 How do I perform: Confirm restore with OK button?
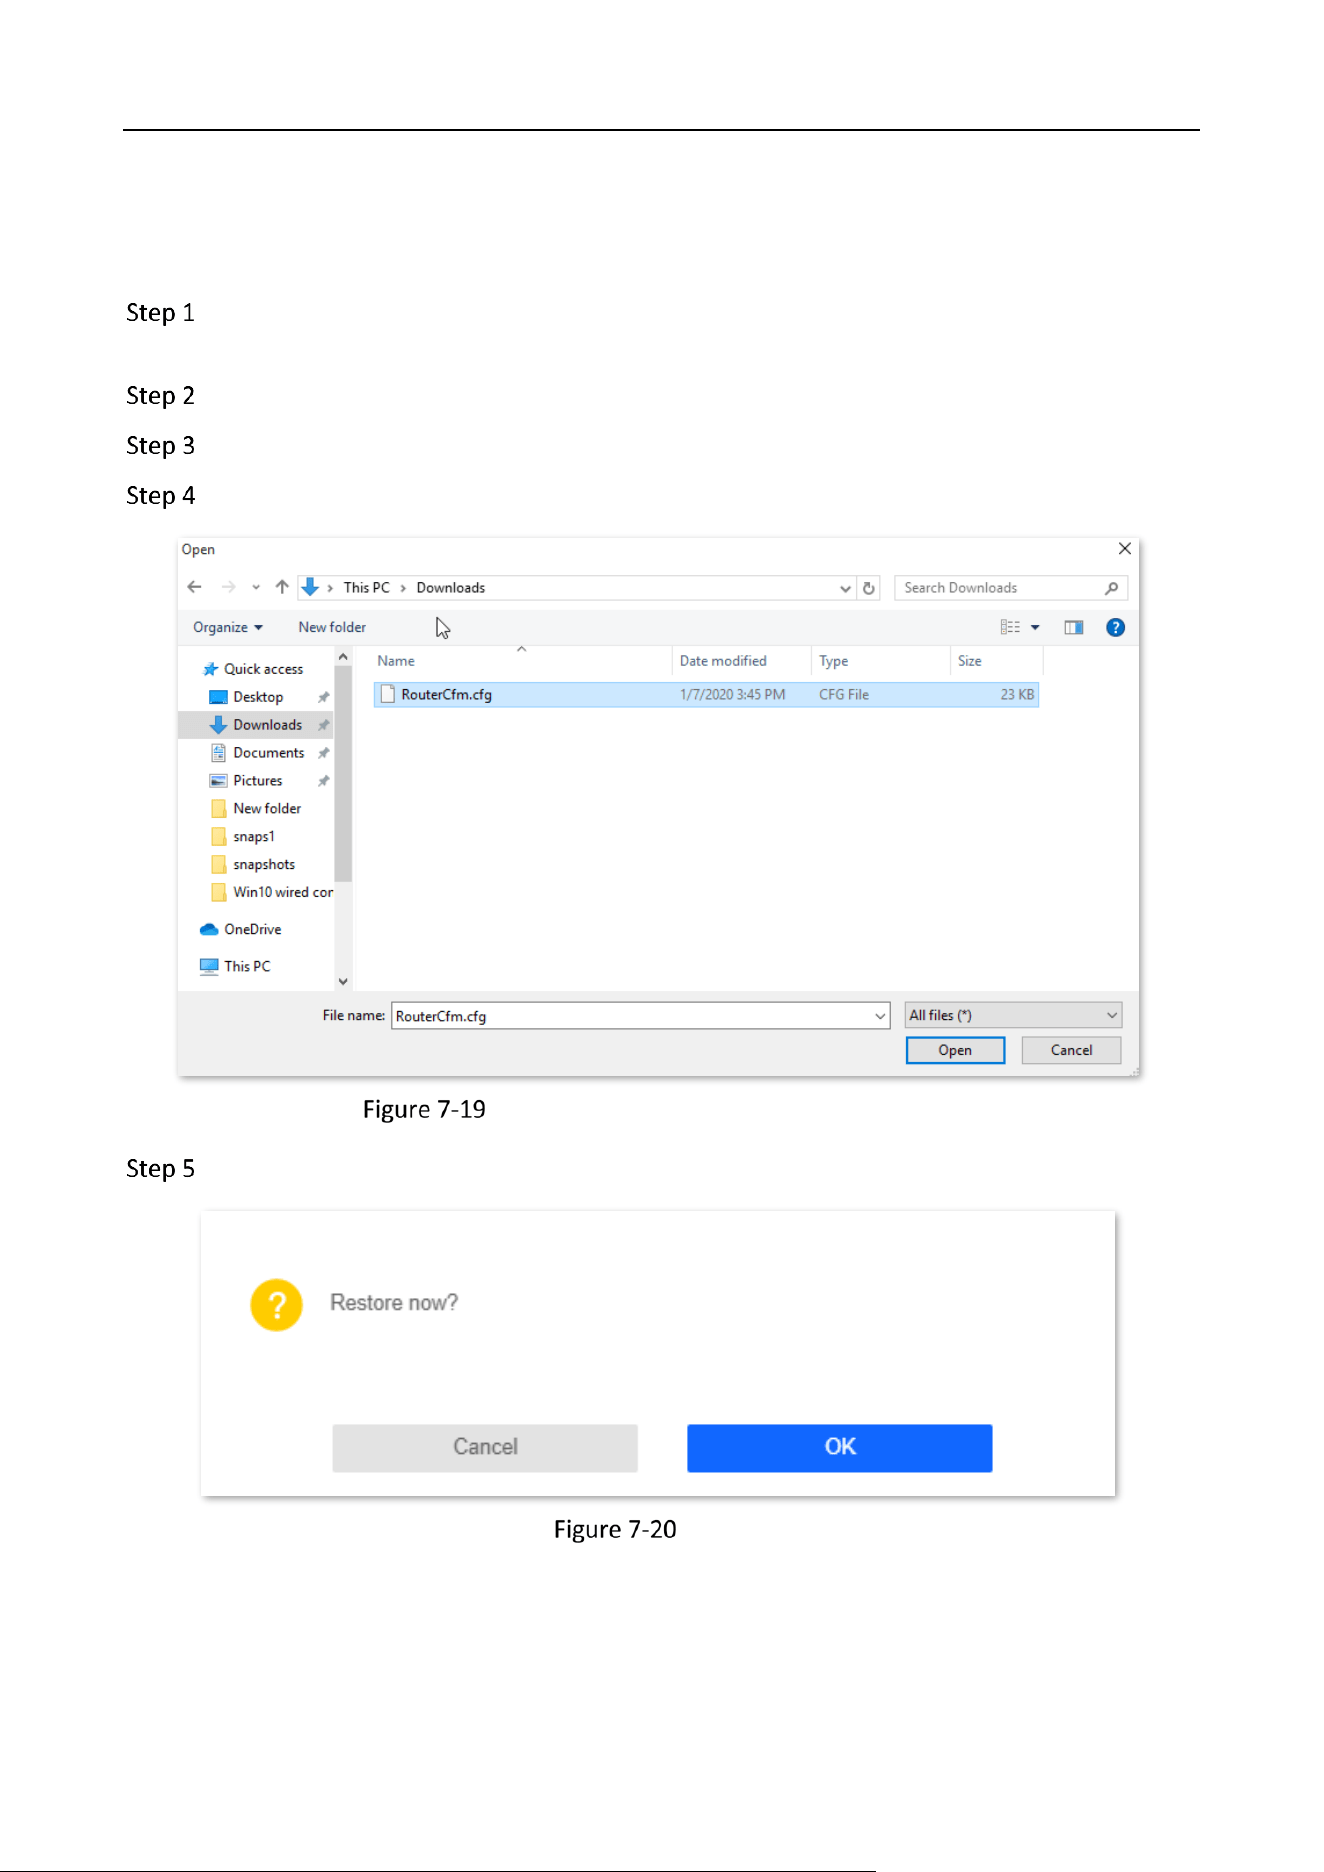coord(839,1447)
